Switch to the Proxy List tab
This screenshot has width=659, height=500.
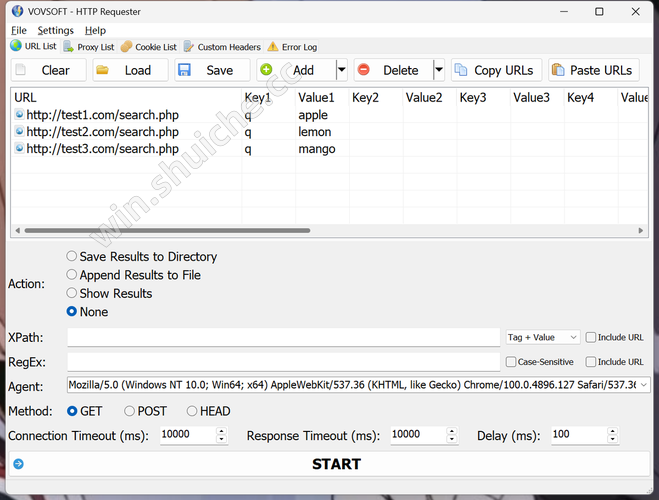click(x=89, y=47)
